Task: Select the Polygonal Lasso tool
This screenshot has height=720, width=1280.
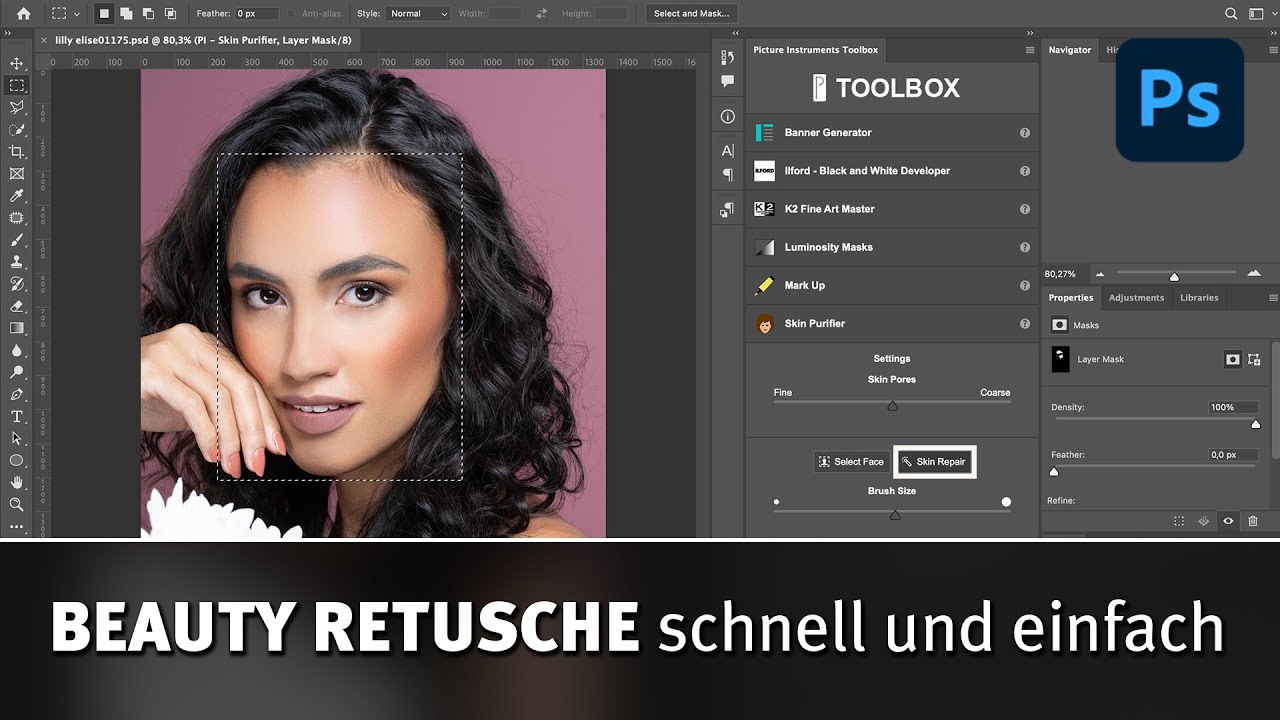Action: click(16, 108)
